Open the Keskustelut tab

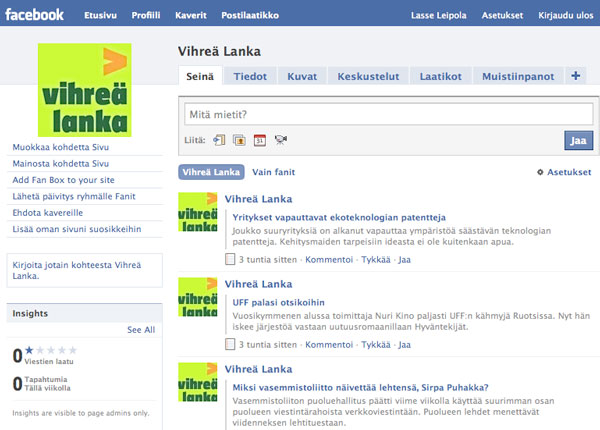(368, 76)
